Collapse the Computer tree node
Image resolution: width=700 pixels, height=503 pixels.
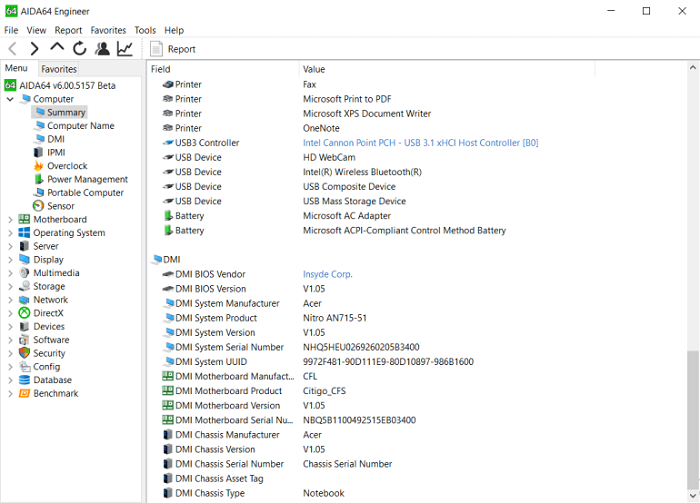[x=10, y=99]
